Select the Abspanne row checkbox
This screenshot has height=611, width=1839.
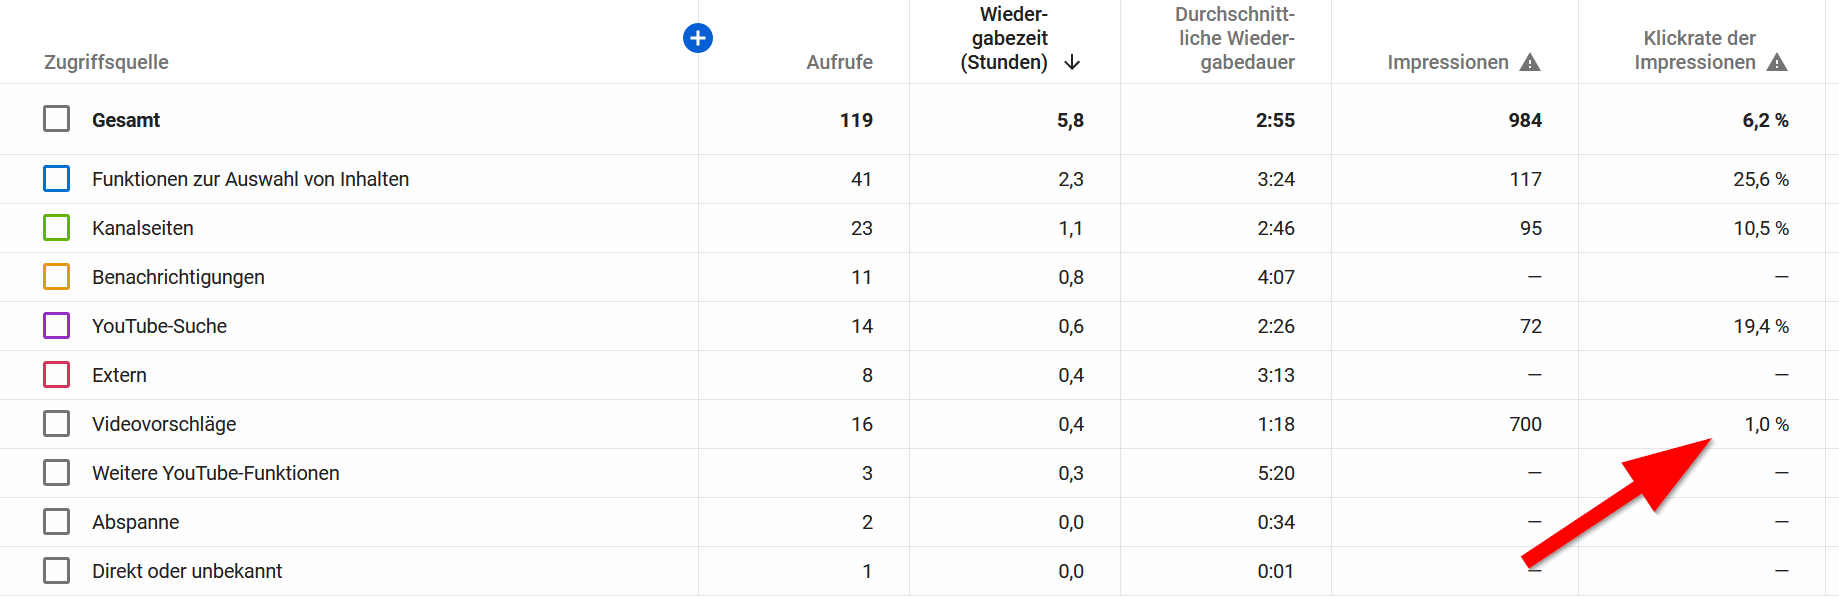57,521
